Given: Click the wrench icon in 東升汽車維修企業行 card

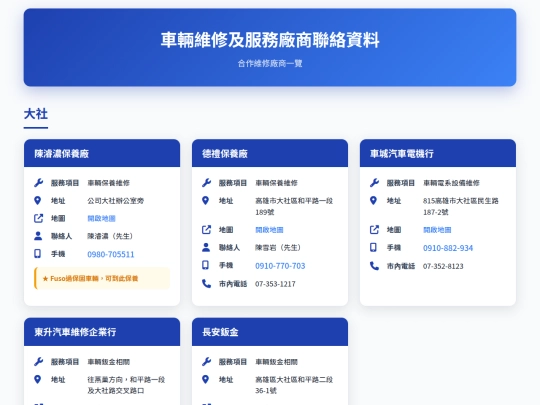Looking at the screenshot, I should coord(38,362).
